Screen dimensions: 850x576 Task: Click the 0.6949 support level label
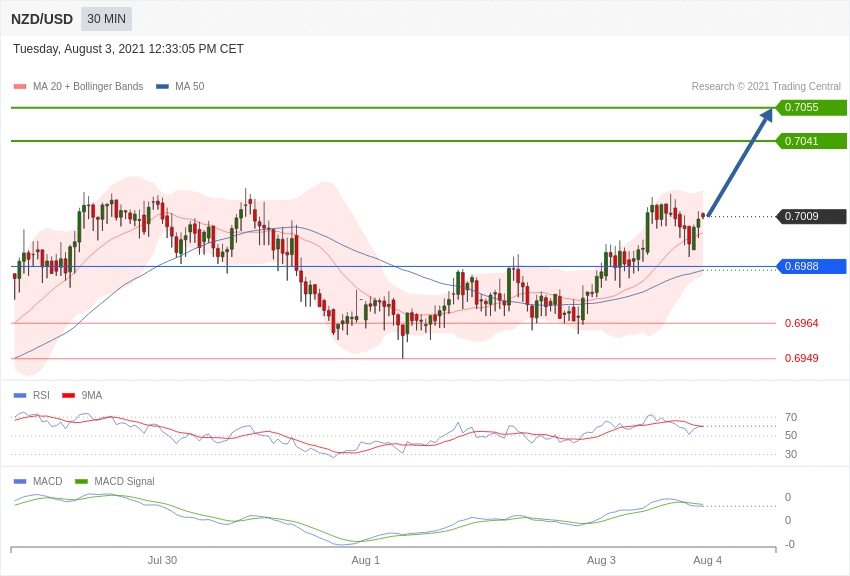tap(801, 358)
